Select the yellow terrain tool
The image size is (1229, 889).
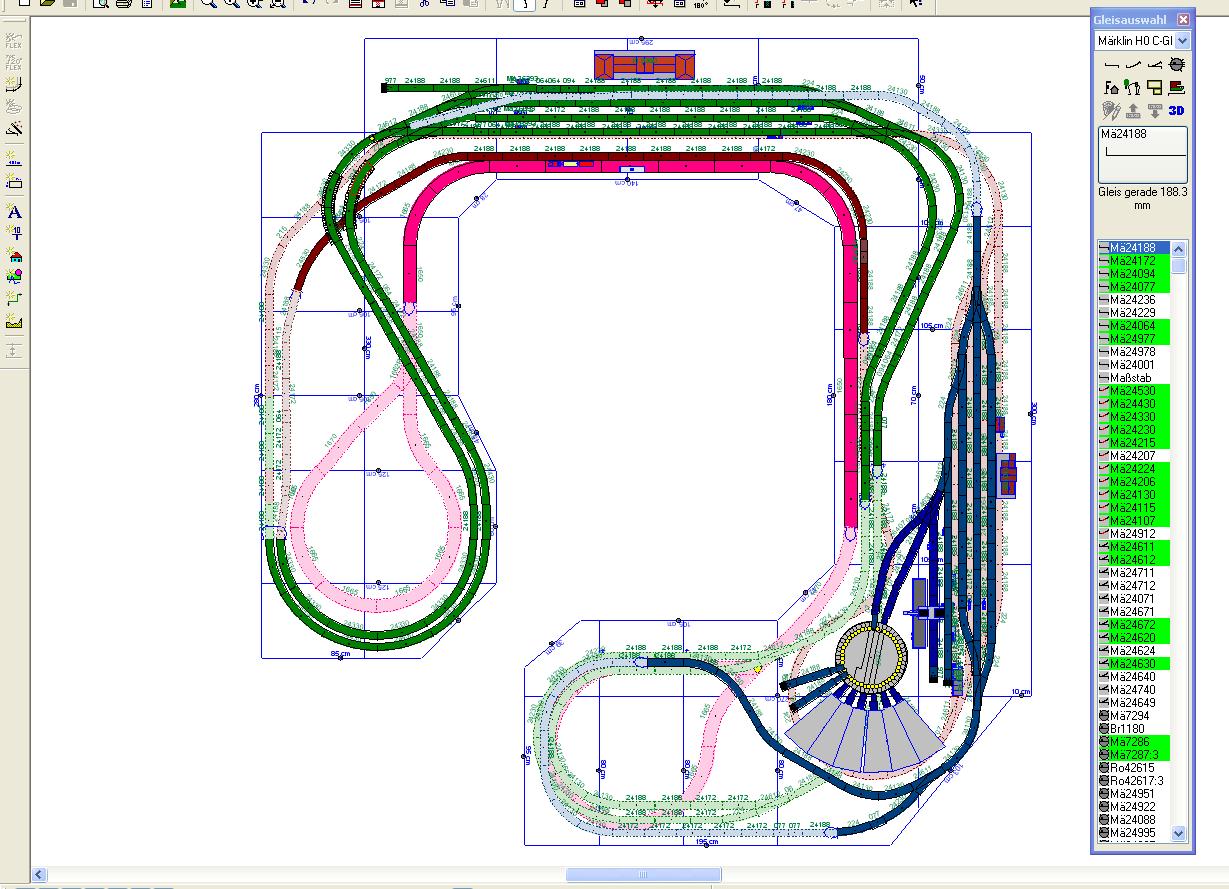[14, 321]
